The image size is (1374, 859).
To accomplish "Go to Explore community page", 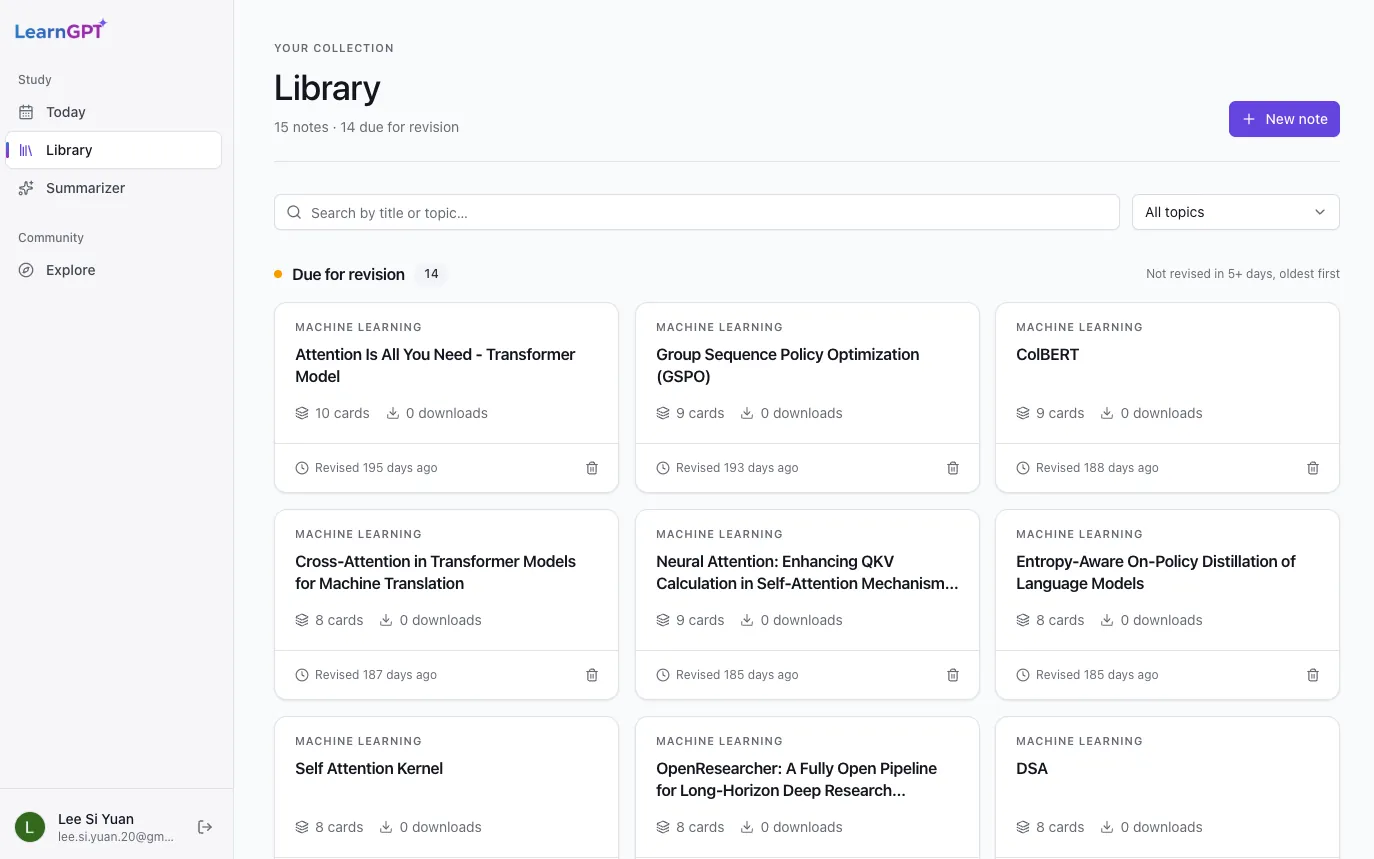I will point(113,270).
